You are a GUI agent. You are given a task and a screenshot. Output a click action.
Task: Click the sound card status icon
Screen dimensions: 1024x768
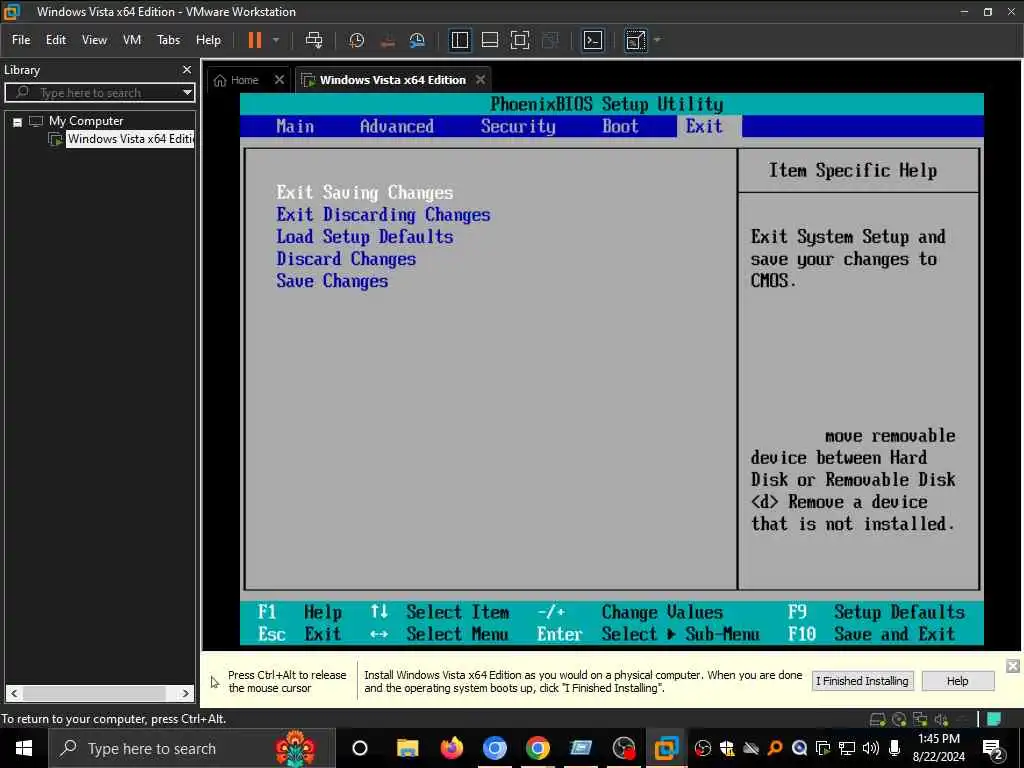[x=941, y=720]
